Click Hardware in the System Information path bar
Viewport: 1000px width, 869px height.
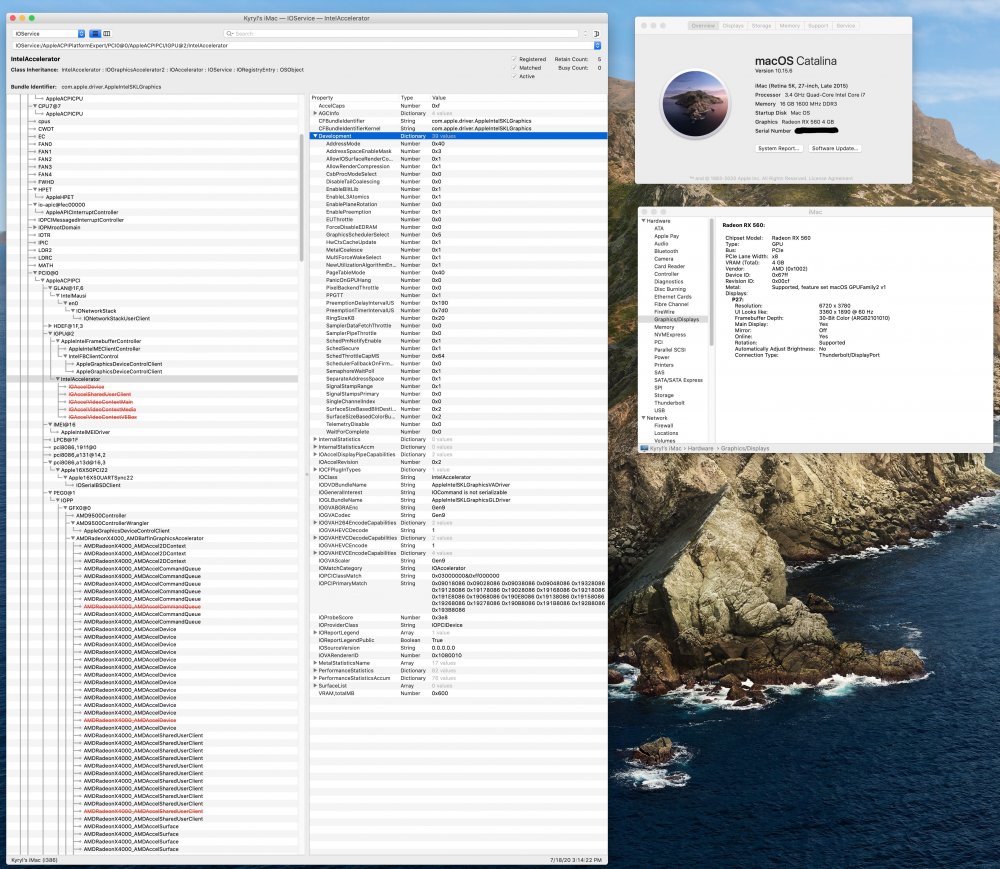click(700, 448)
